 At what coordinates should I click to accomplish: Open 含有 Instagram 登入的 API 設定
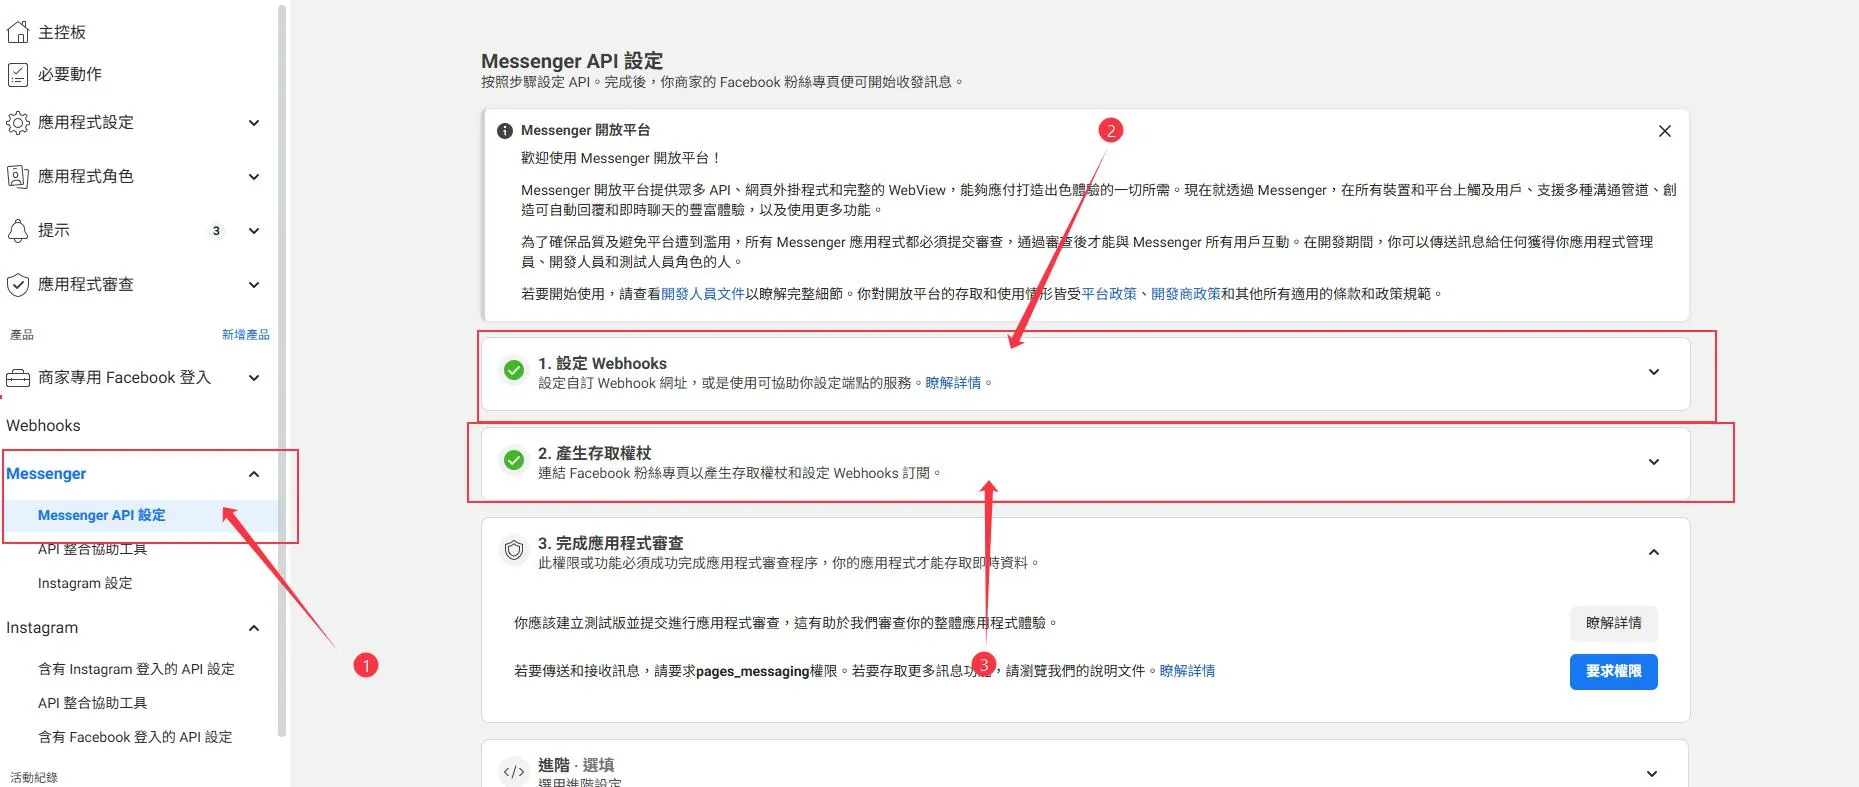[136, 669]
